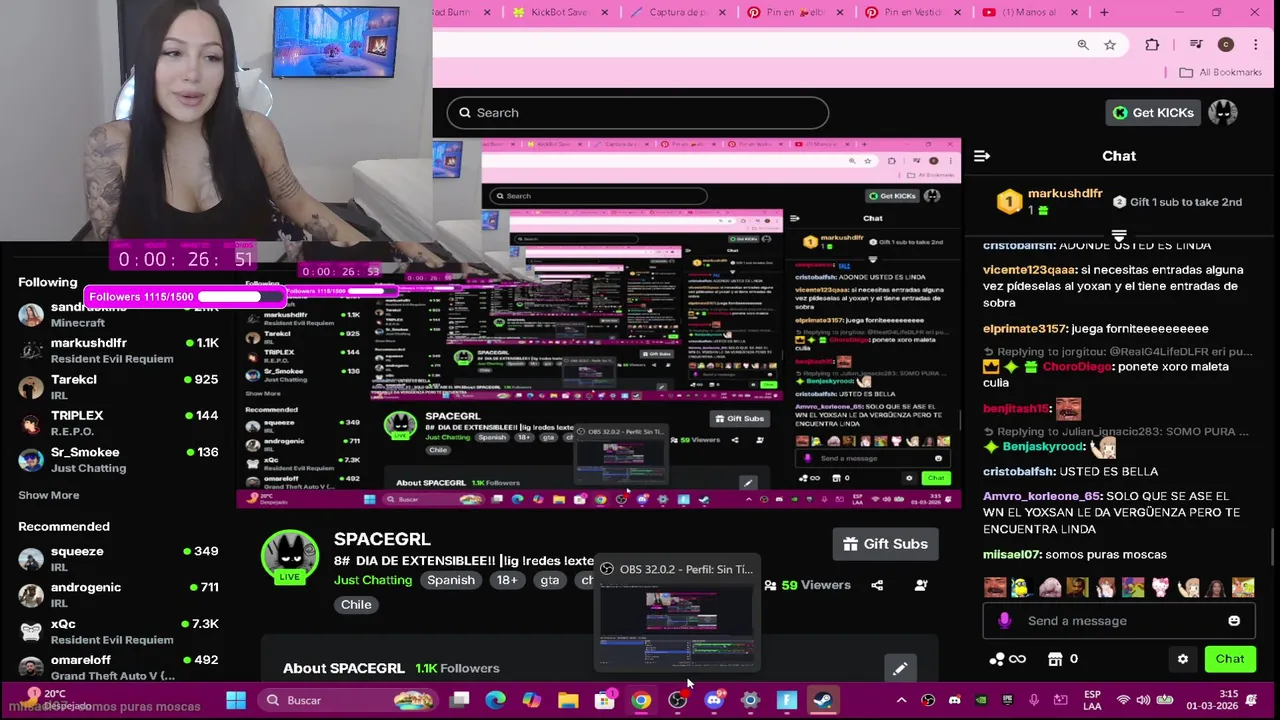Screen dimensions: 1280x720
Task: Send message with green Chat button
Action: 1229,659
